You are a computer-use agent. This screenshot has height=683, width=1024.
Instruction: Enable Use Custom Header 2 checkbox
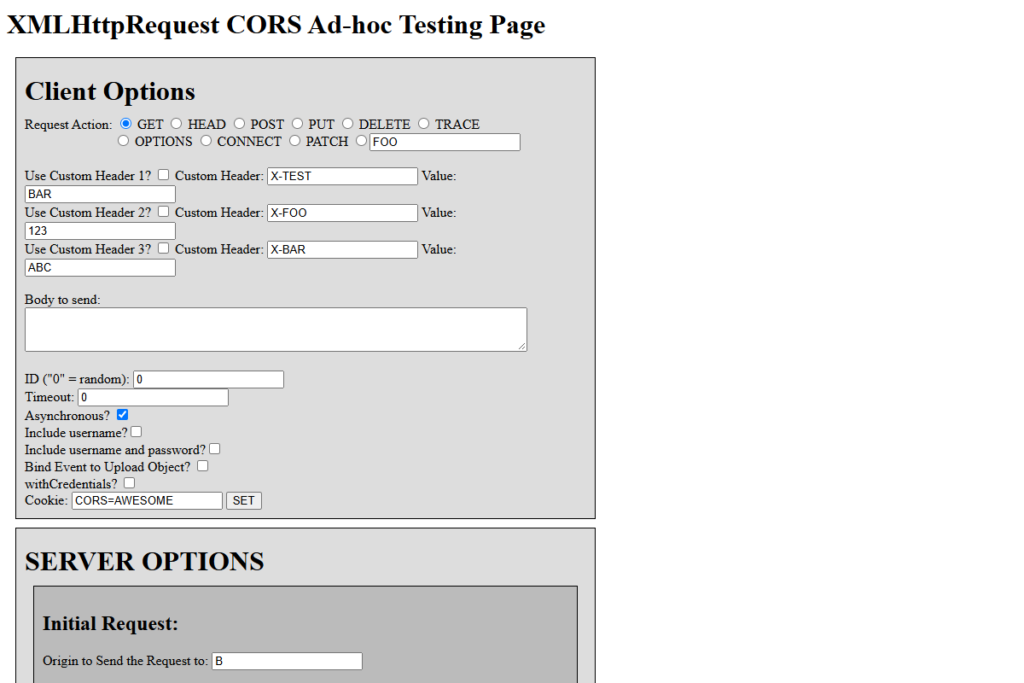163,212
